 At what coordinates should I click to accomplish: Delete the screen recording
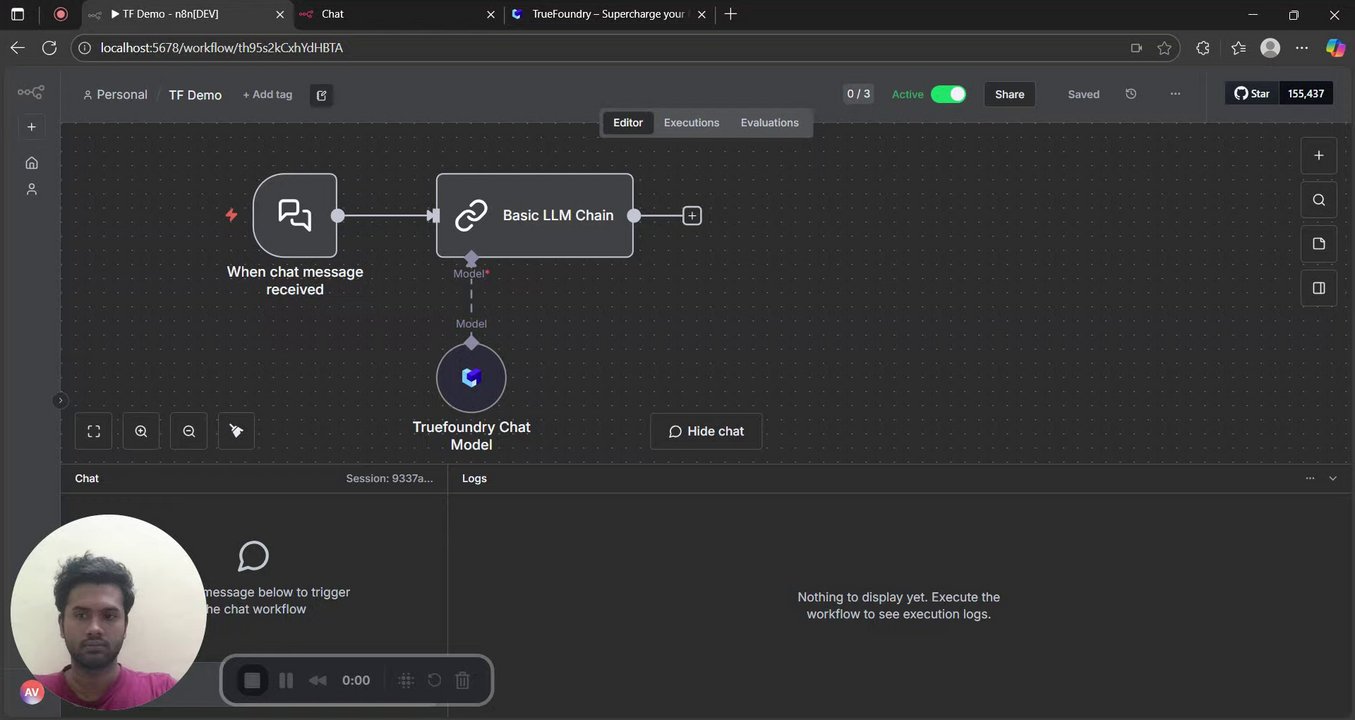pos(462,680)
